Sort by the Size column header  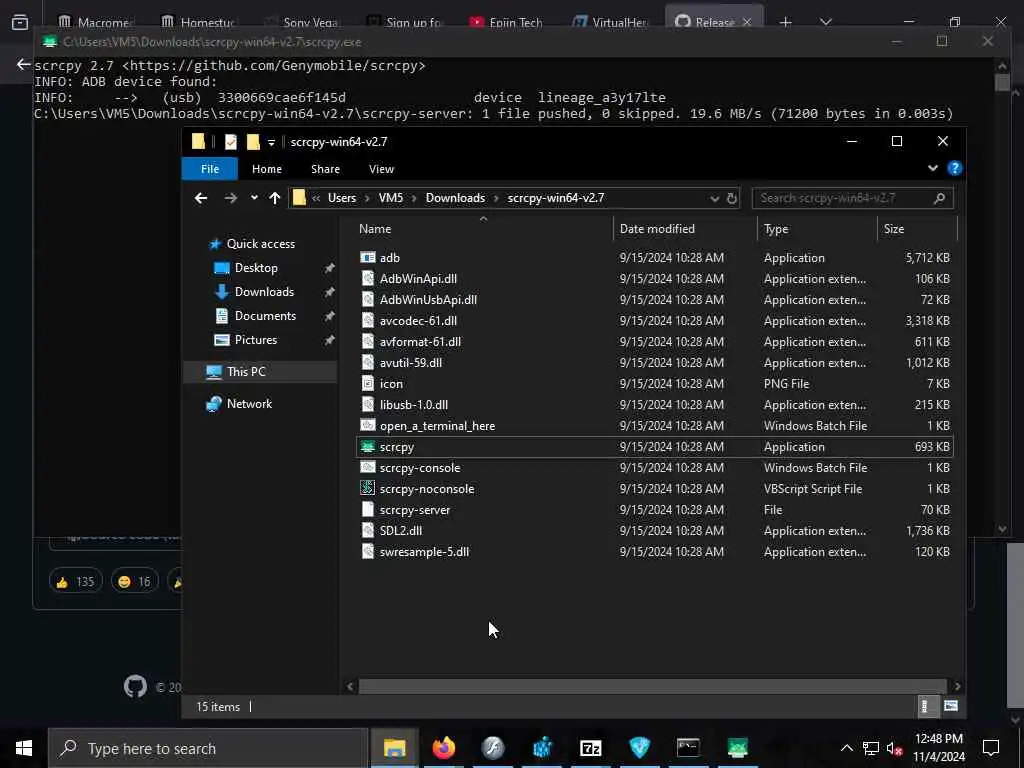893,229
